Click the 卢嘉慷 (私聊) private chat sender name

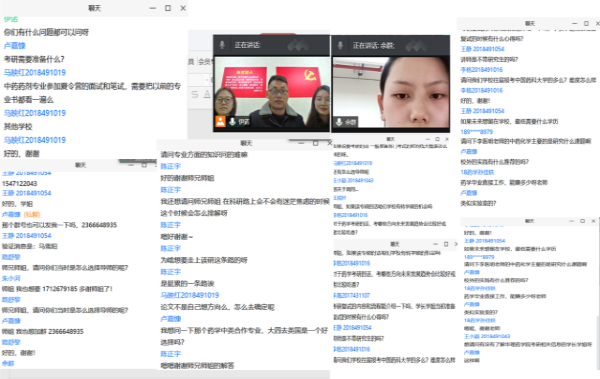(x=21, y=214)
